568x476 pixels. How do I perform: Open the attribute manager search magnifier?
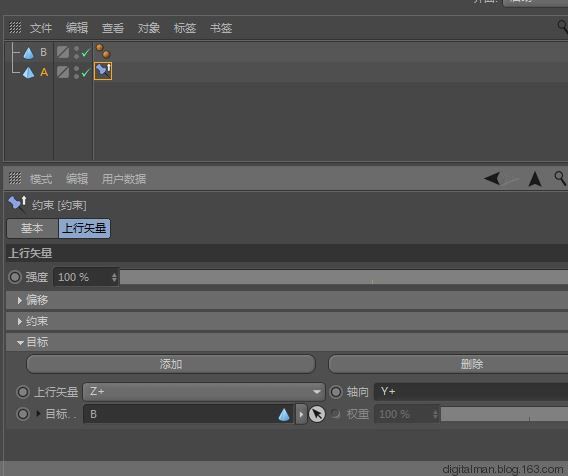pos(560,178)
